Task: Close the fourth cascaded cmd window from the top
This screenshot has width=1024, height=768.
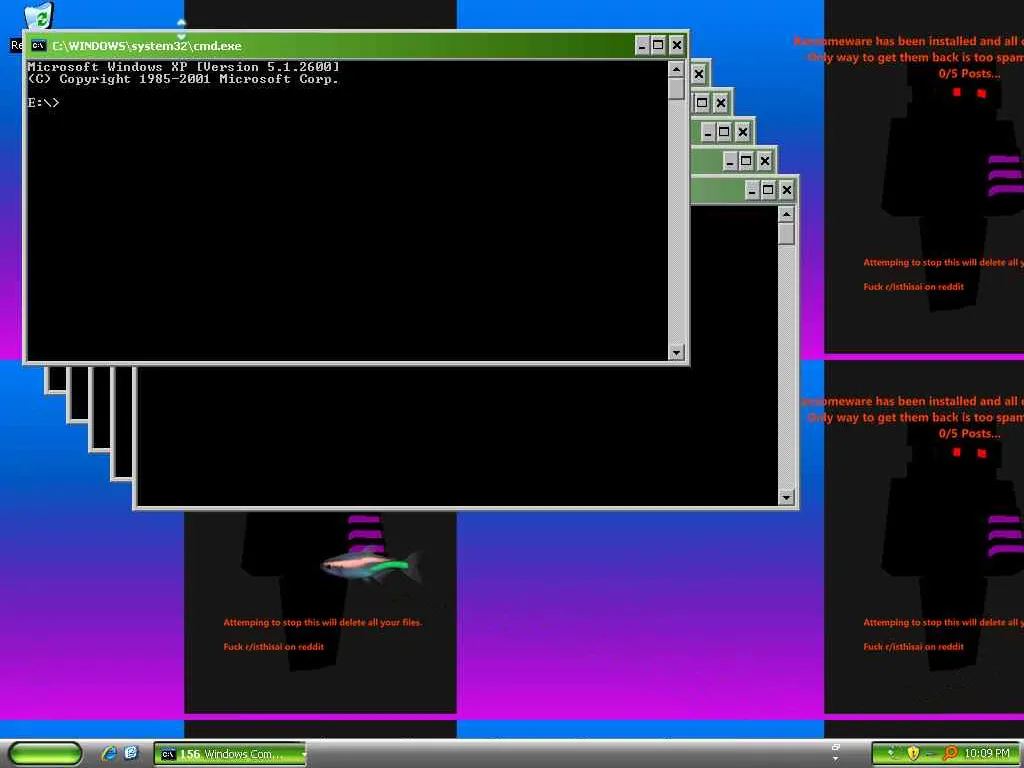Action: coord(743,132)
